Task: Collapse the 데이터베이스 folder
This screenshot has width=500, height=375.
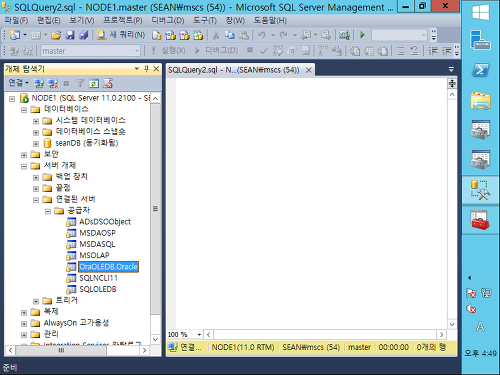Action: click(x=24, y=110)
